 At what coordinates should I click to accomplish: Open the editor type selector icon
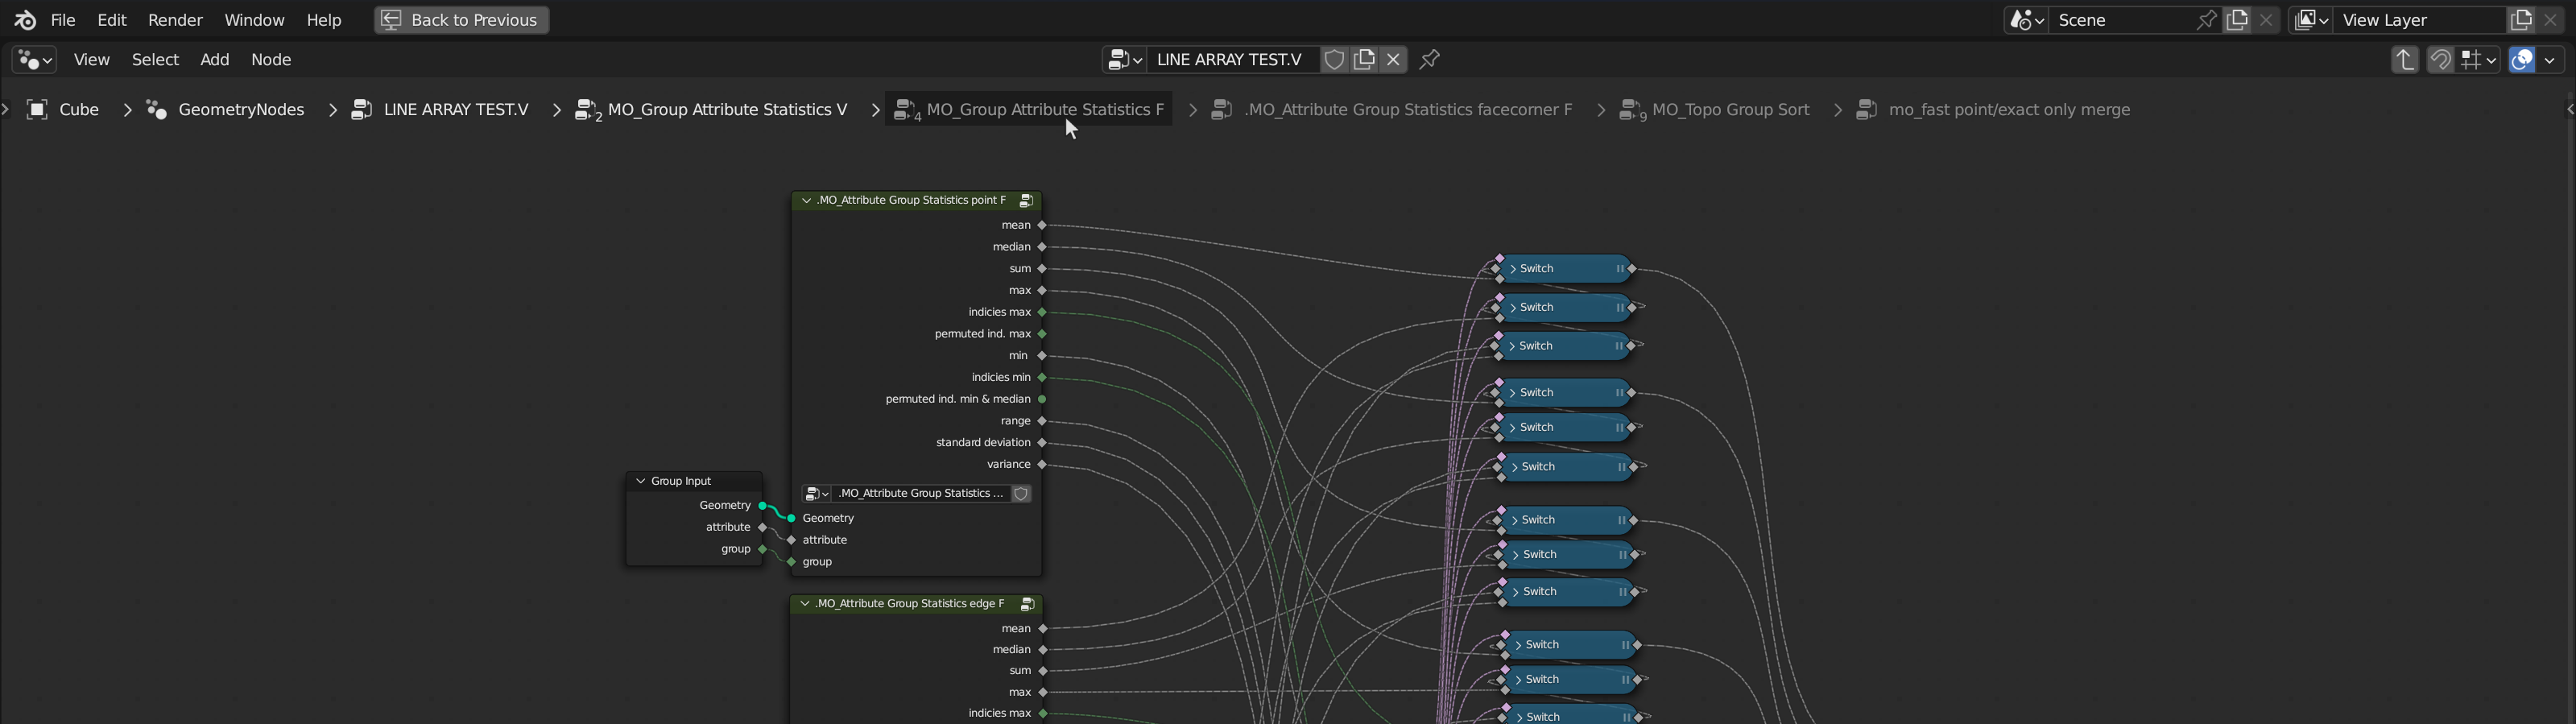[34, 60]
